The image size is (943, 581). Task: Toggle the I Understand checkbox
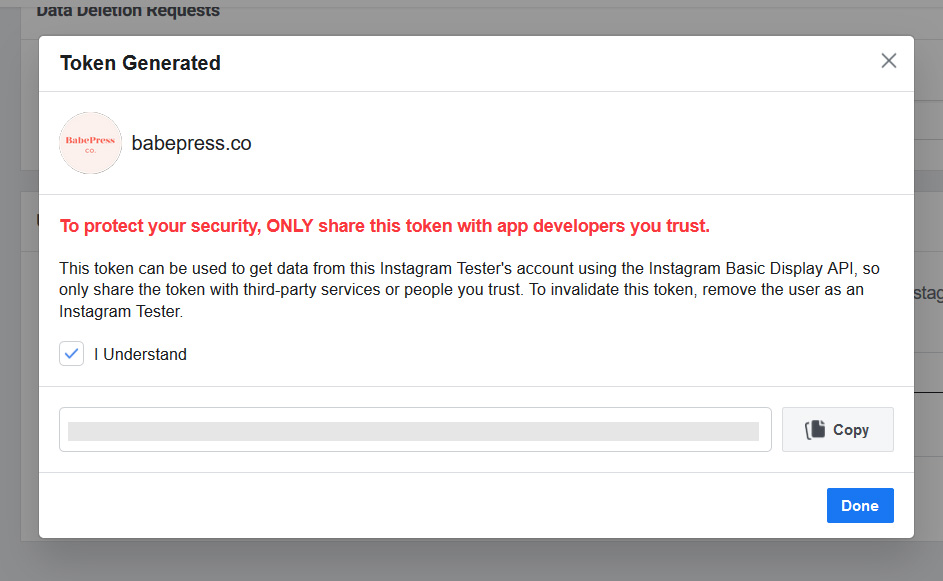coord(72,354)
